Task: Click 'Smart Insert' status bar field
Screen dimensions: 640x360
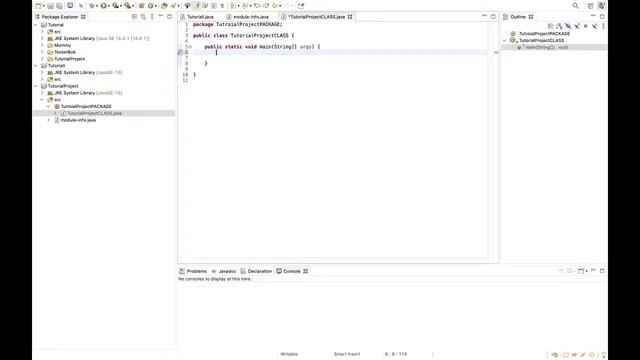Action: (x=347, y=354)
